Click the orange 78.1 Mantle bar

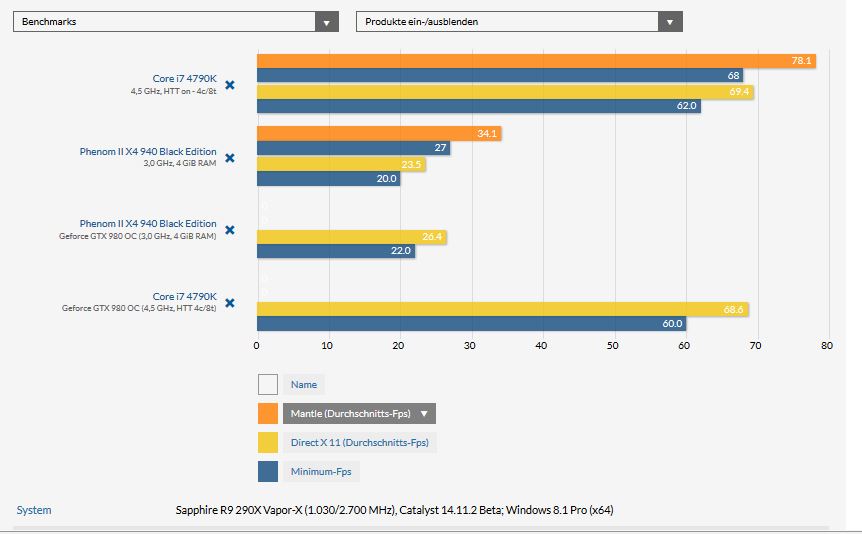pos(536,60)
